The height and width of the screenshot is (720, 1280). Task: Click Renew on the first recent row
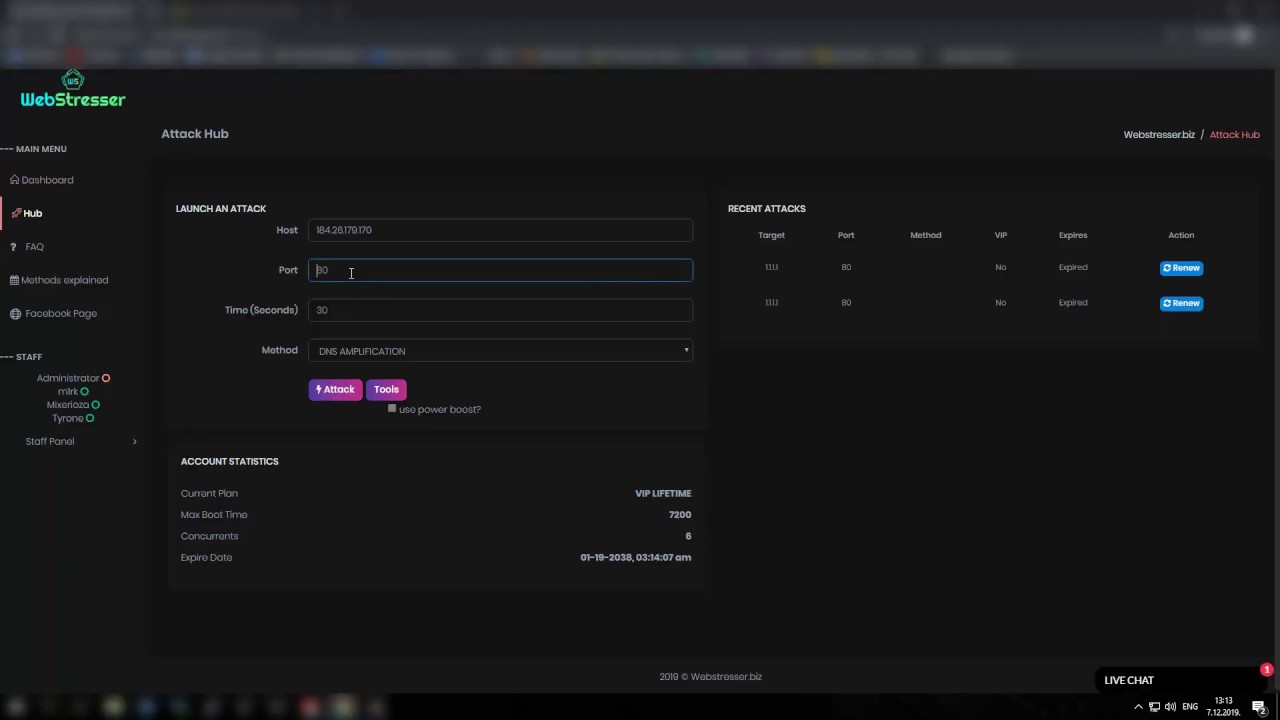point(1181,268)
